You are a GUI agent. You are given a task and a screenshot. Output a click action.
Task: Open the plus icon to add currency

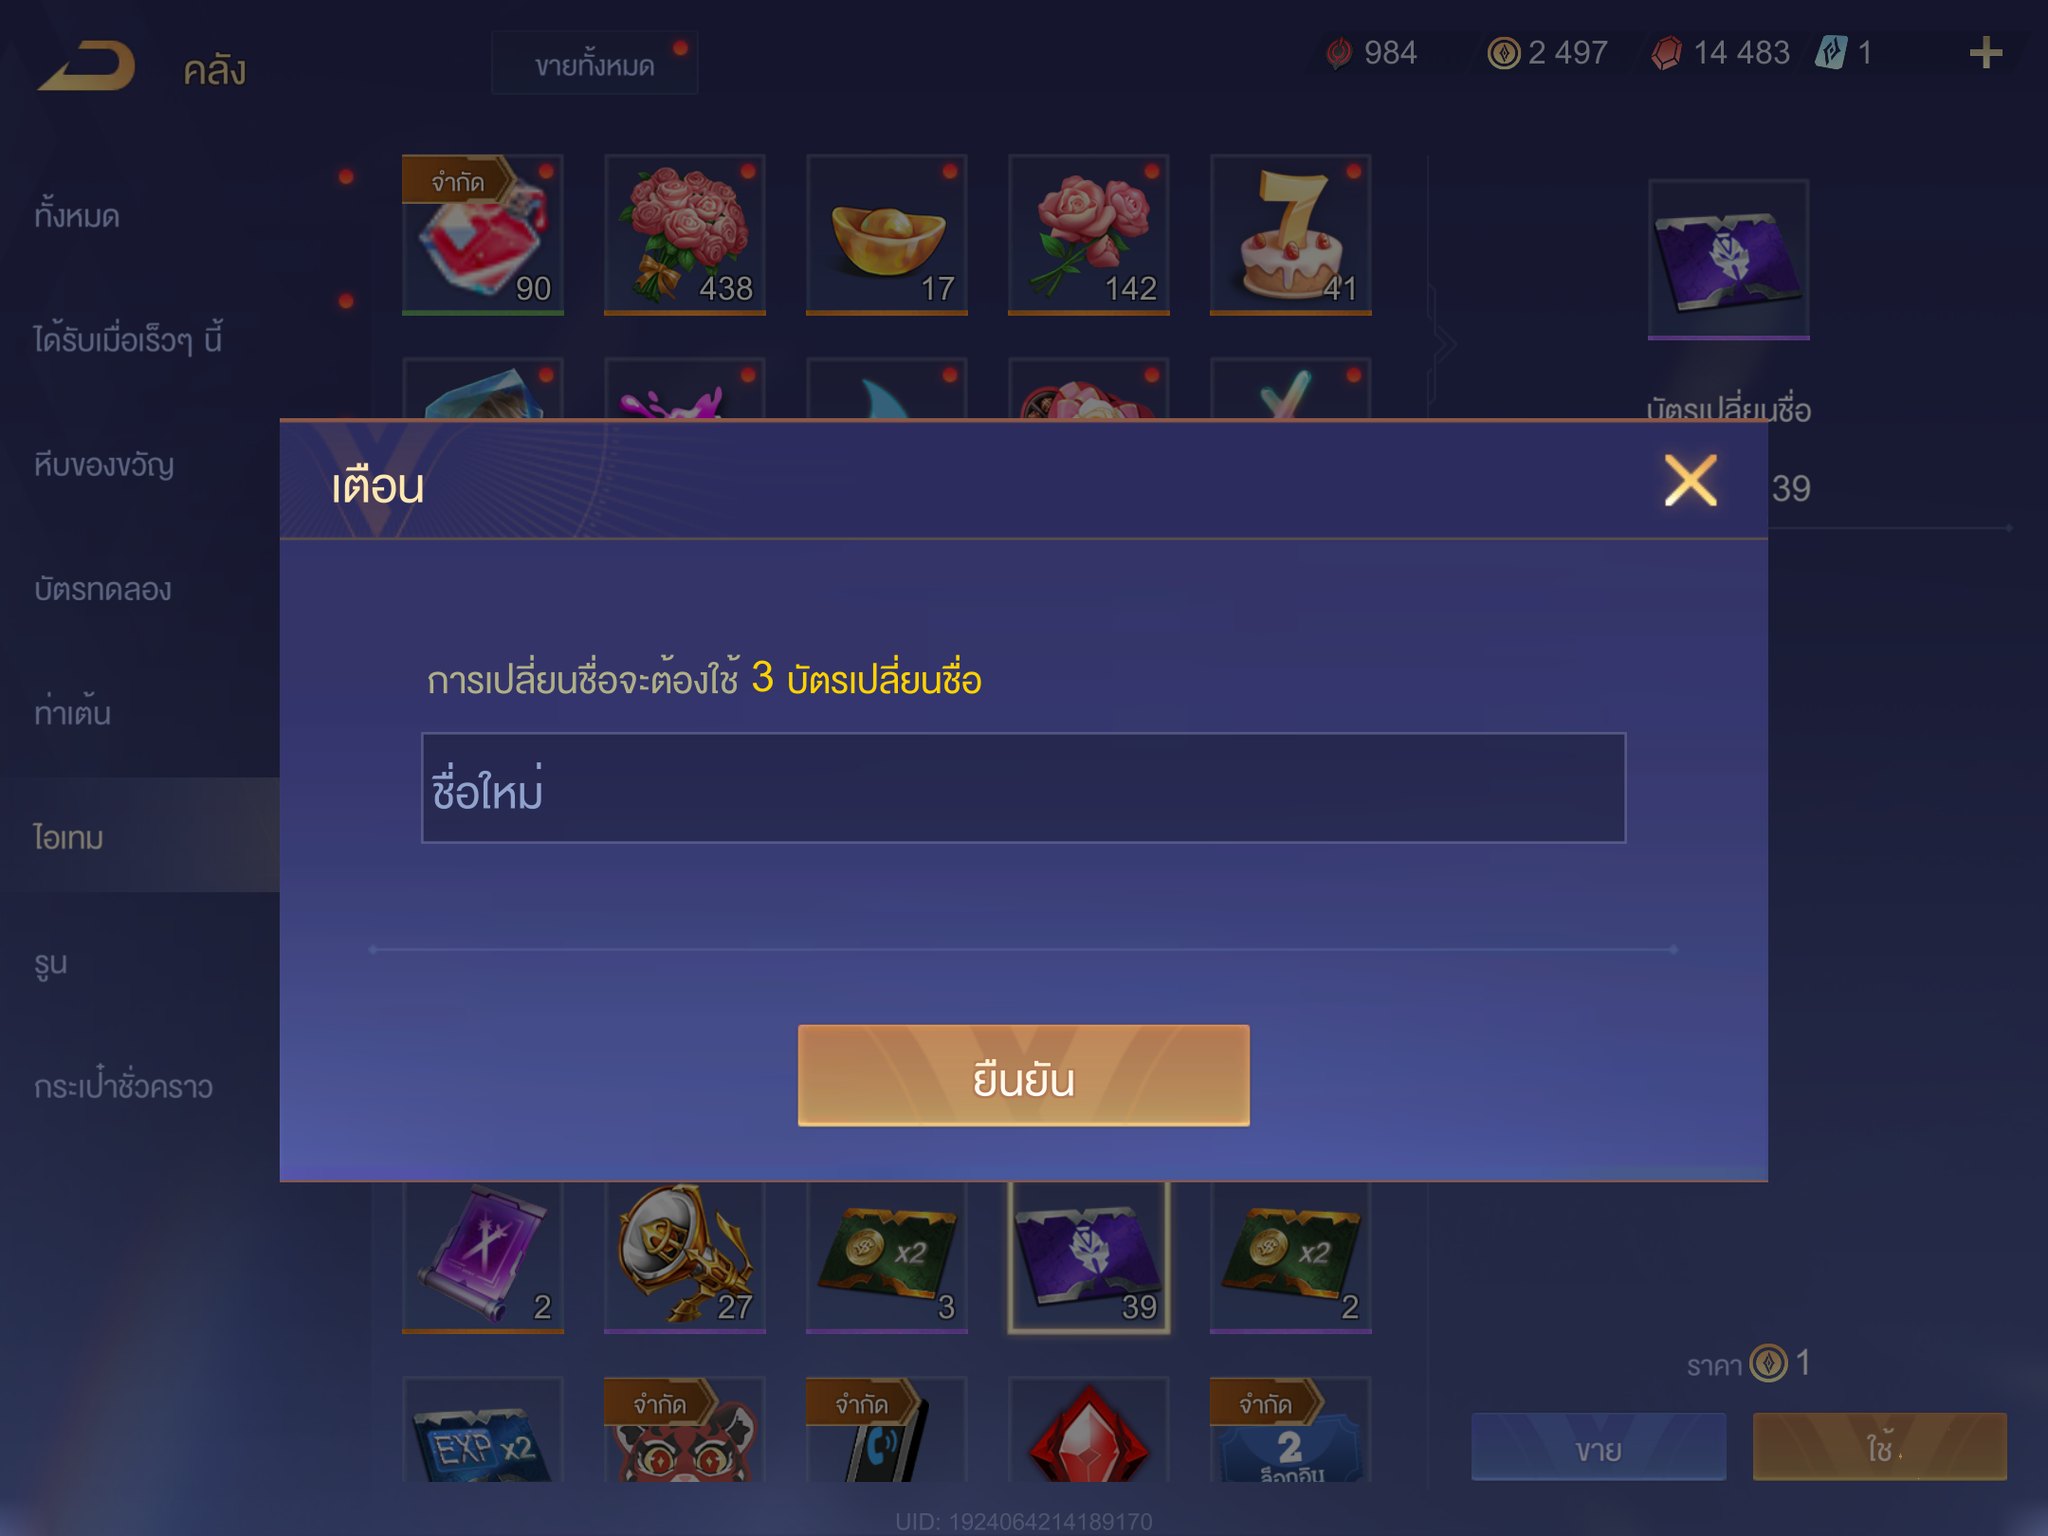[x=1985, y=53]
